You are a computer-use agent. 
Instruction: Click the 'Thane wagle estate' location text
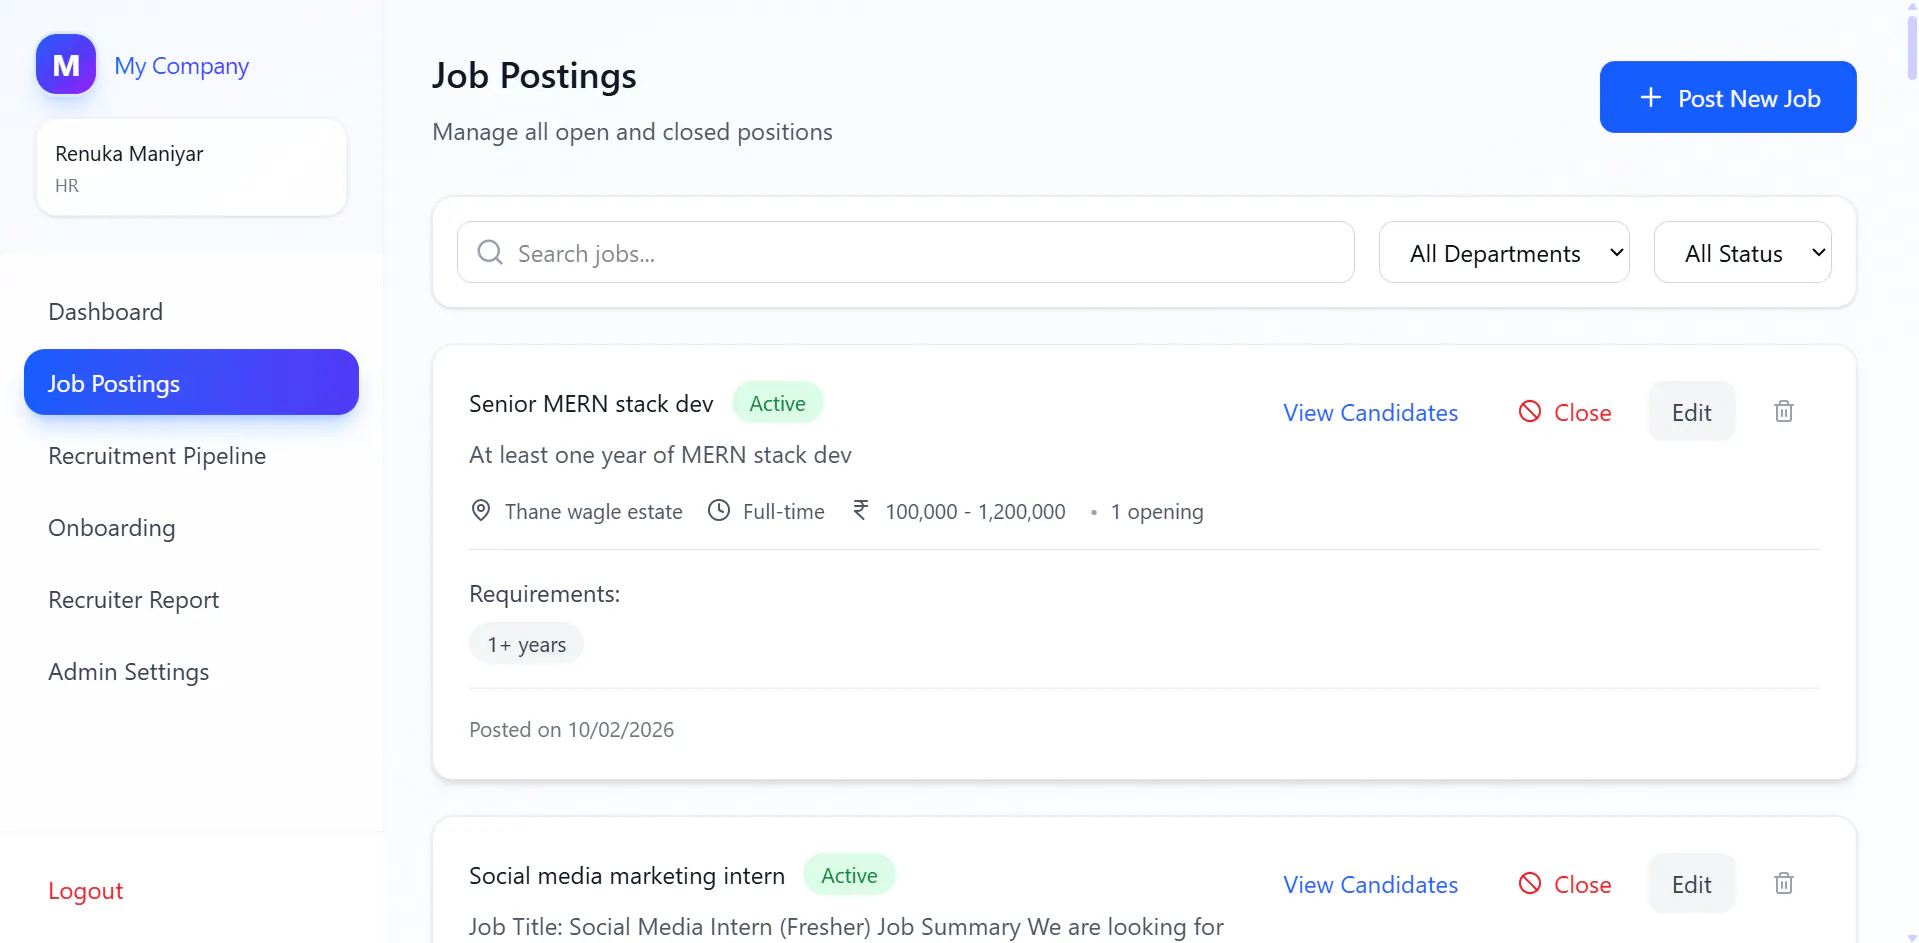(x=594, y=511)
